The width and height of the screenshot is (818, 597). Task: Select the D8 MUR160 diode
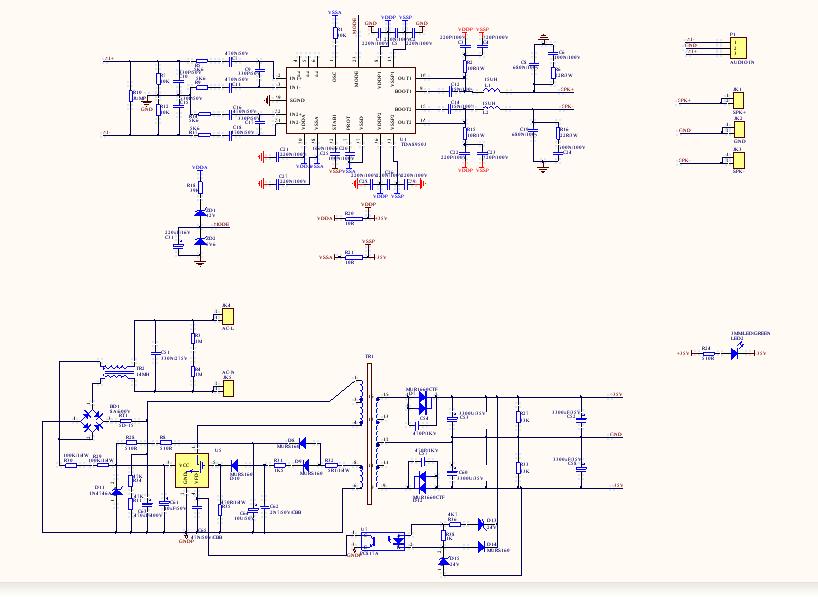click(x=302, y=444)
